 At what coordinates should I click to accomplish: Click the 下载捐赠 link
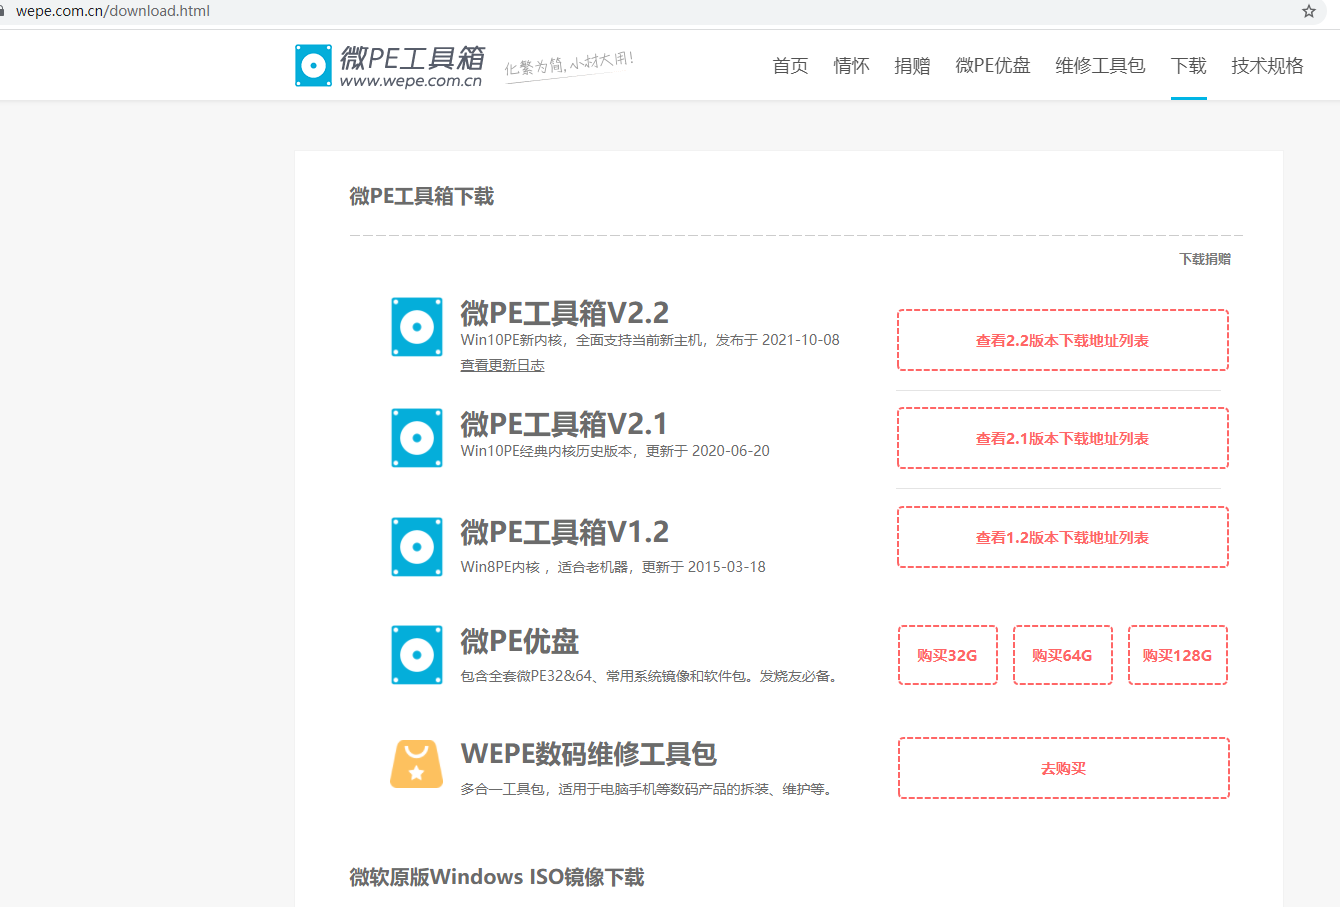coord(1205,259)
